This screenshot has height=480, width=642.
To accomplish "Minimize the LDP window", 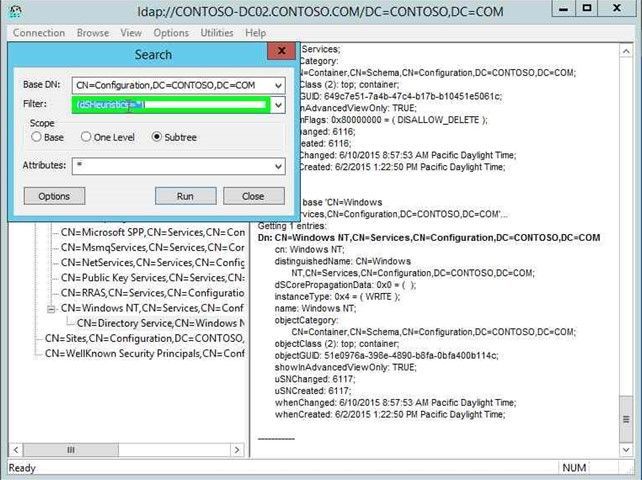I will click(564, 9).
